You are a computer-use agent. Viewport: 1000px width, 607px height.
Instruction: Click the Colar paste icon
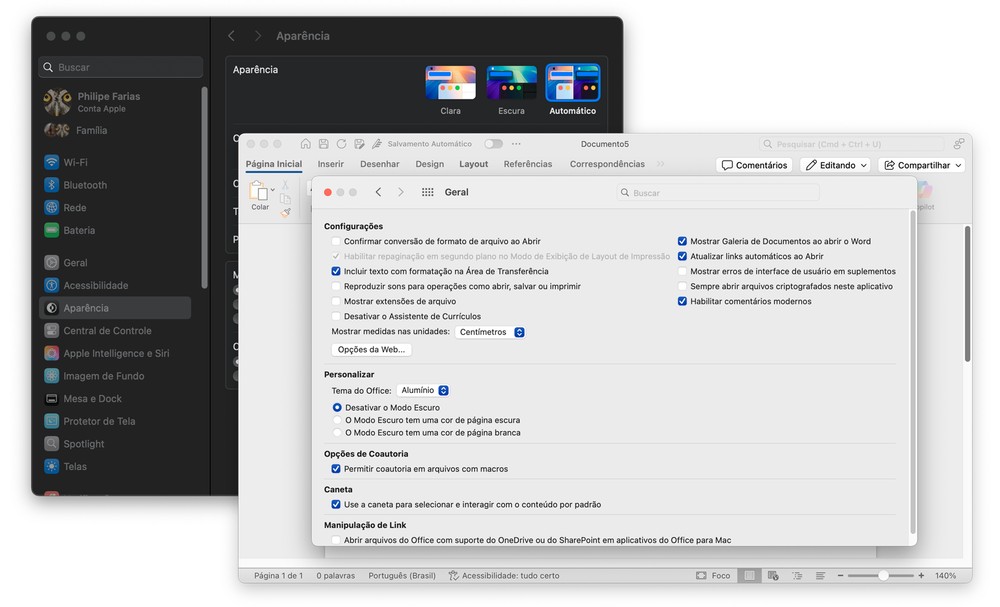(259, 191)
